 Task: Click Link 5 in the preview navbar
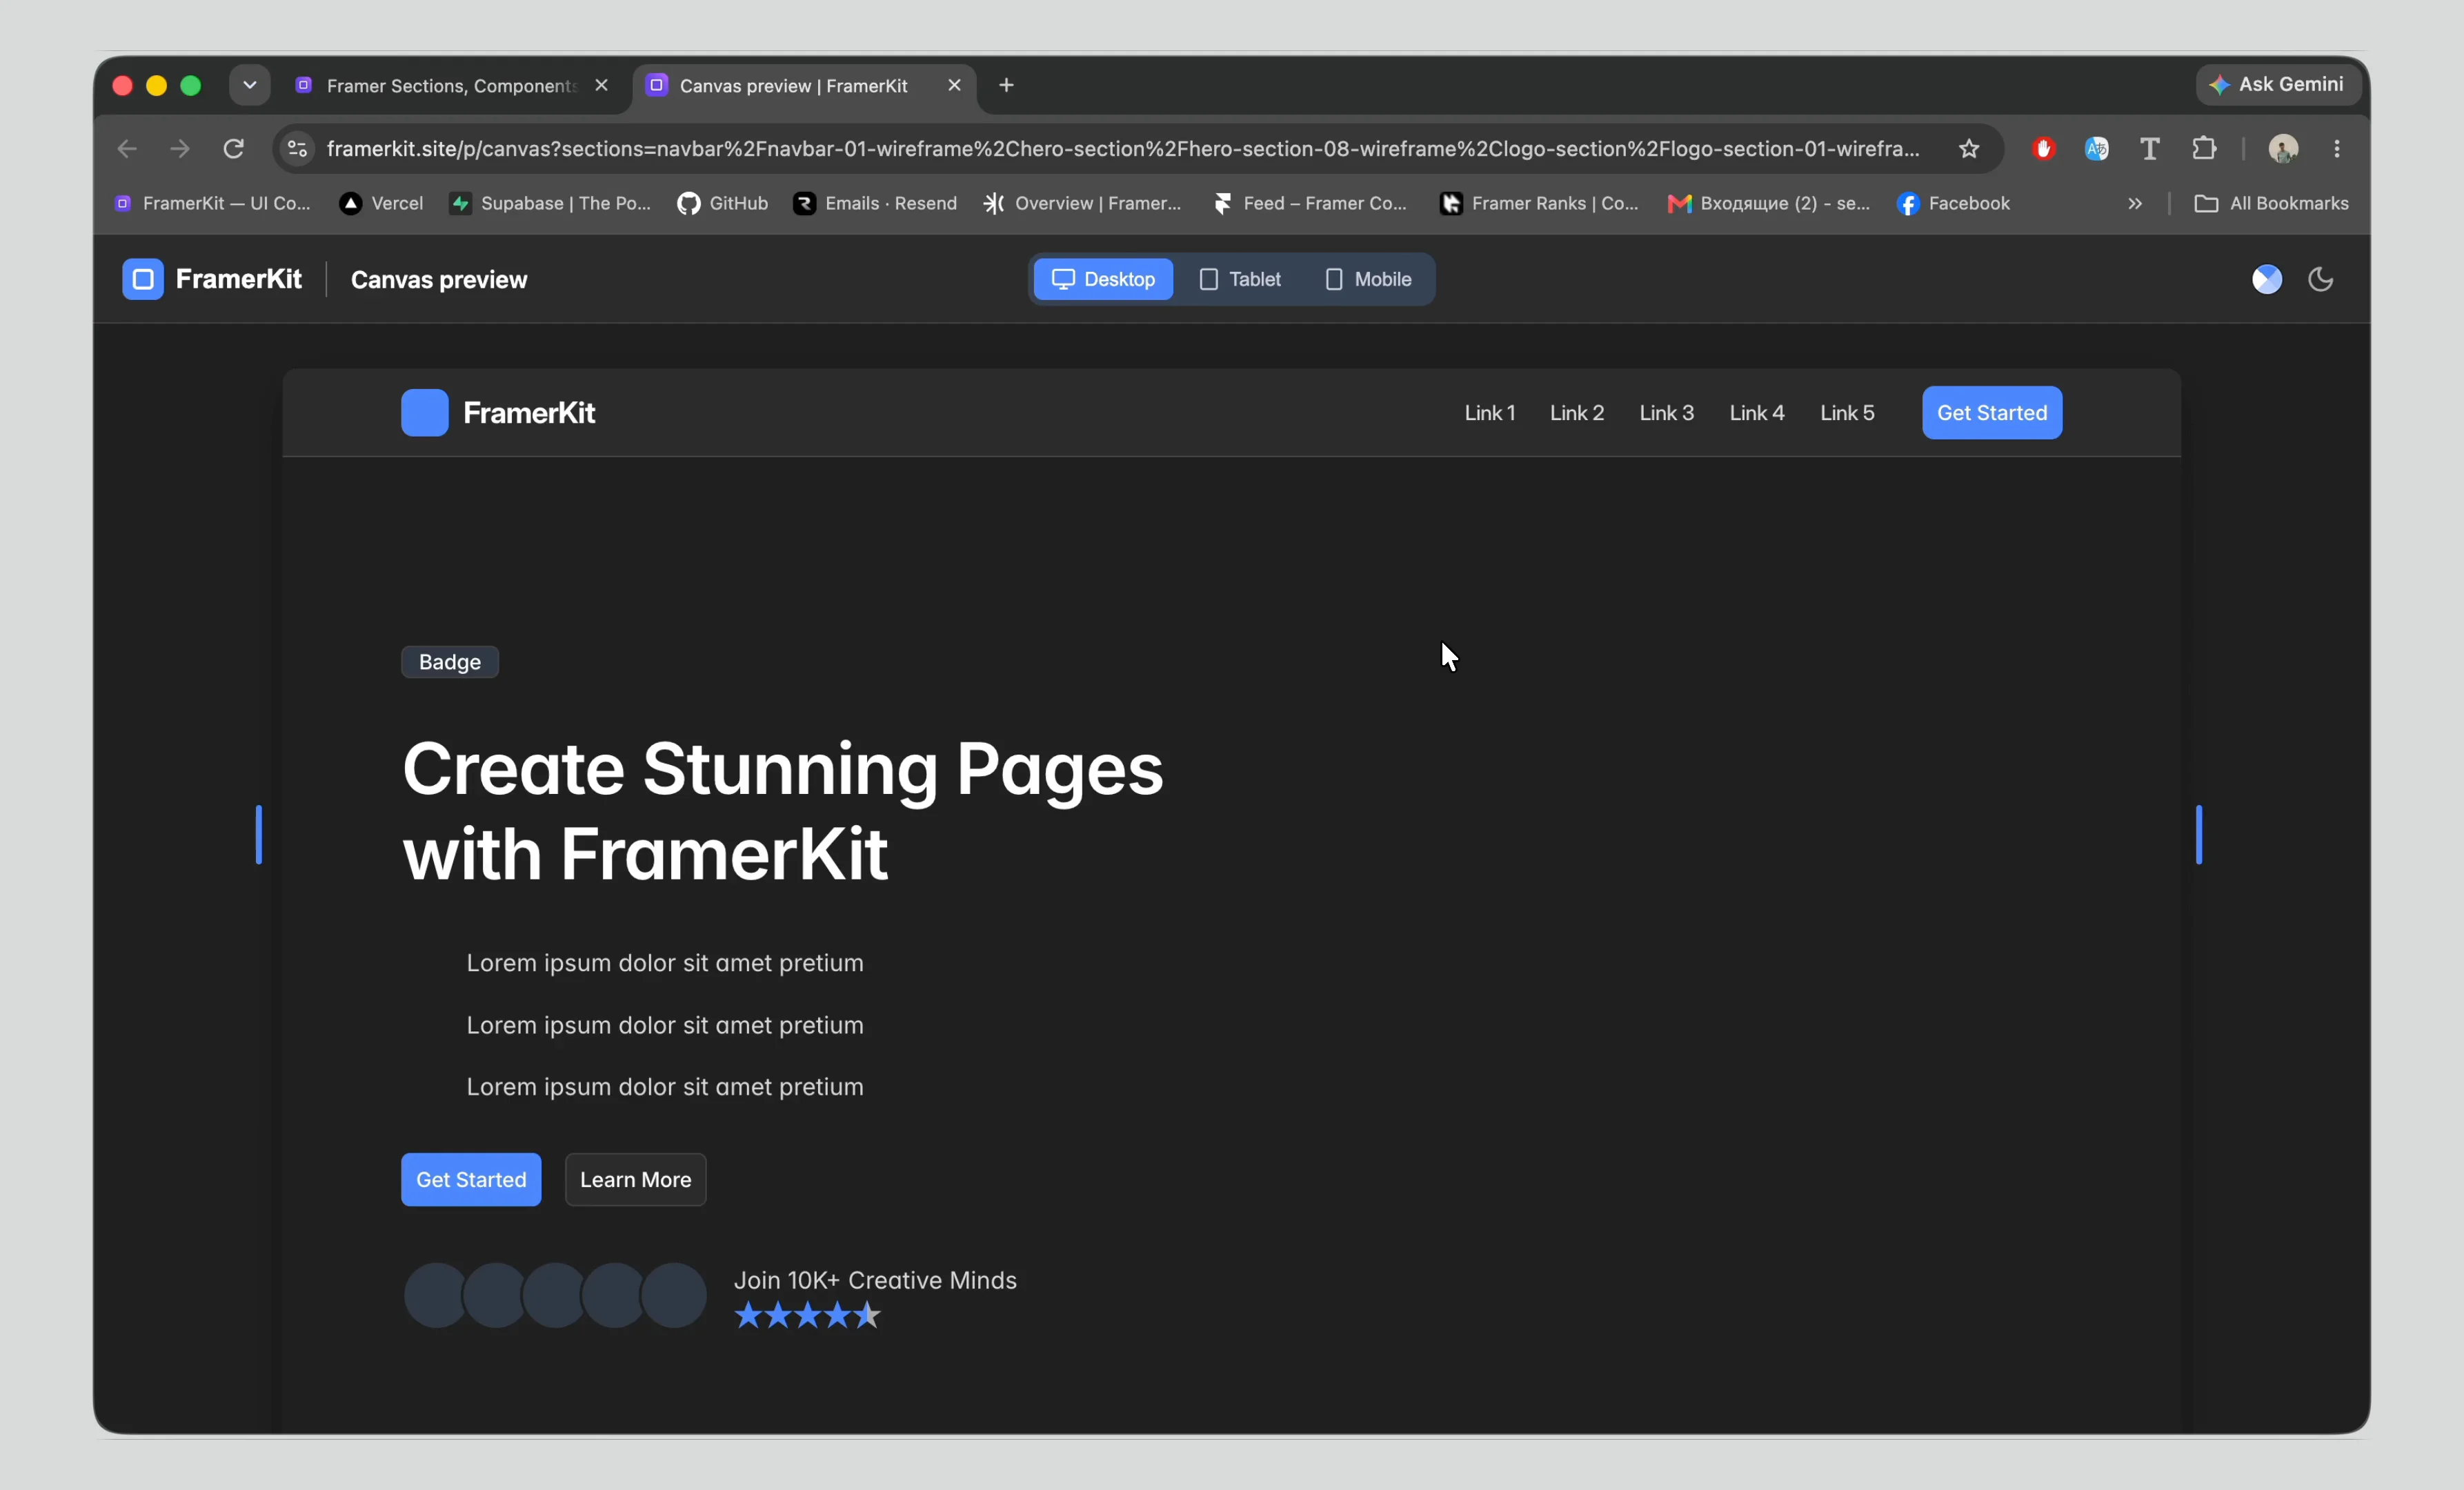coord(1847,413)
